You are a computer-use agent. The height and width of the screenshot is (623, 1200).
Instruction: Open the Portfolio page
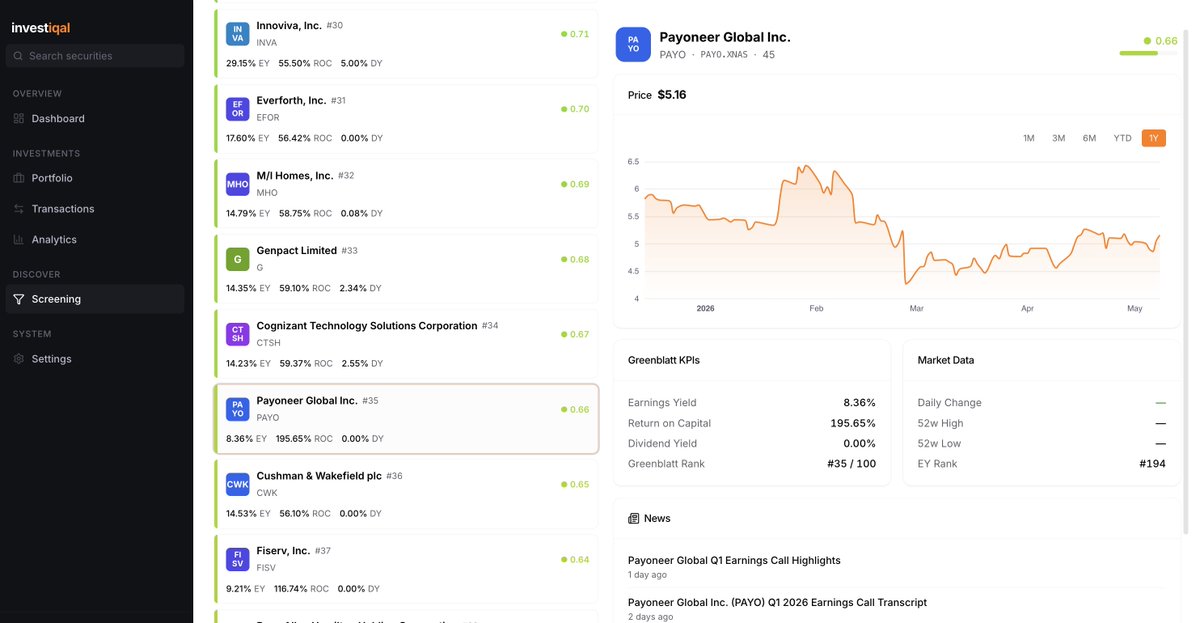[95, 178]
